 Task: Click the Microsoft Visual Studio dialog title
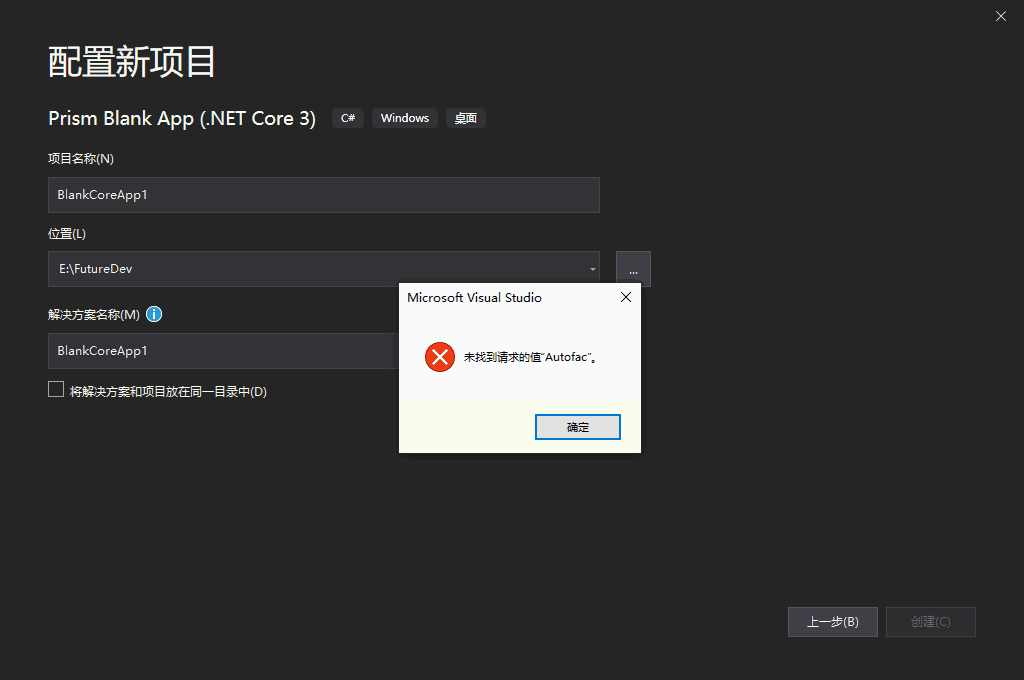tap(474, 298)
